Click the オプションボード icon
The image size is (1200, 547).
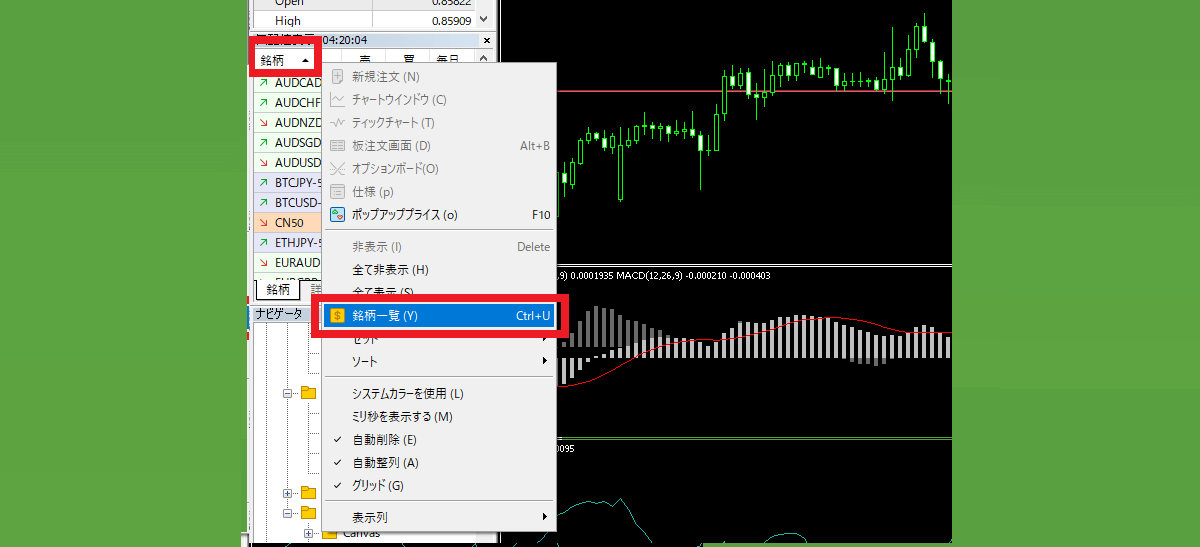point(337,169)
